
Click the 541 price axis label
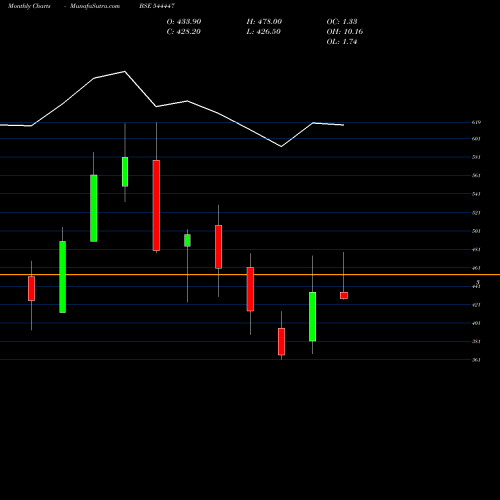coord(476,194)
